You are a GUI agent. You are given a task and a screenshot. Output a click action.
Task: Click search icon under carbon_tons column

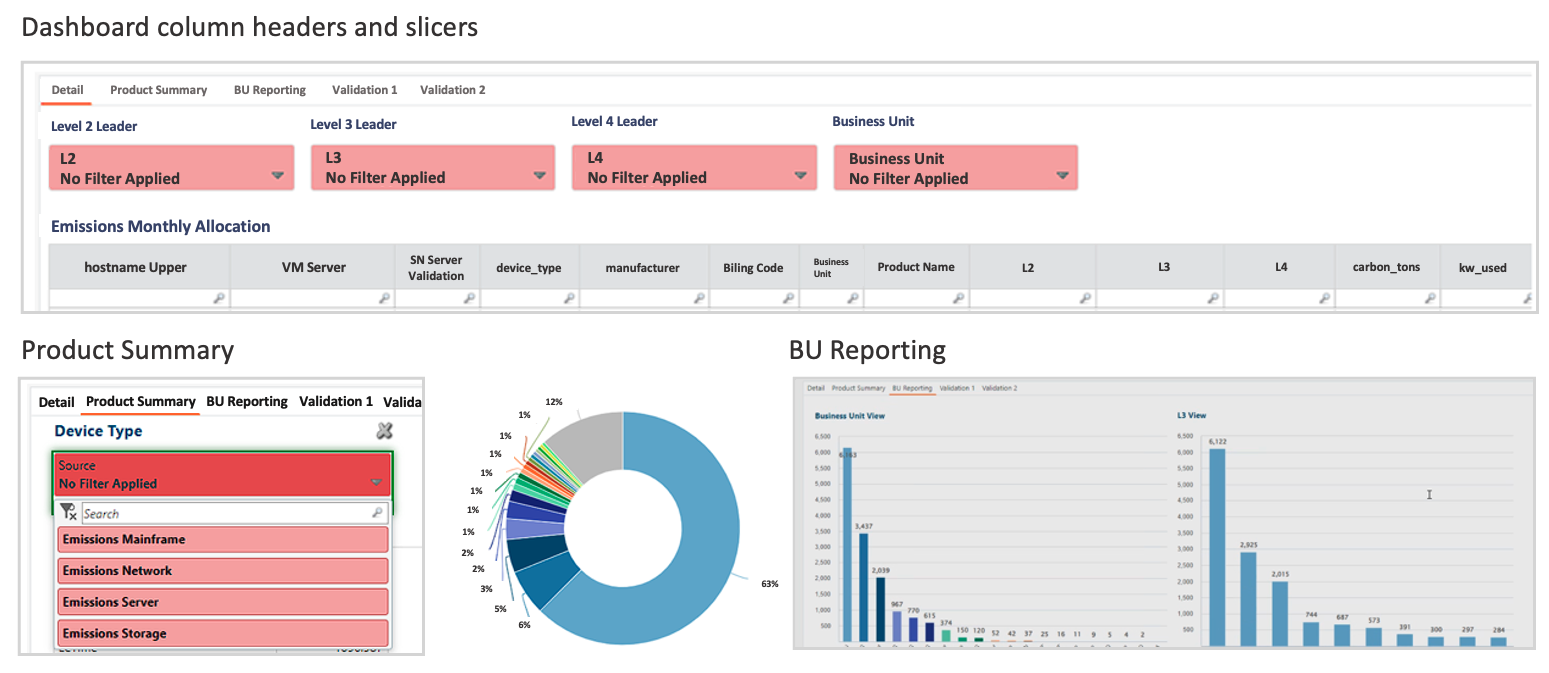(1430, 298)
